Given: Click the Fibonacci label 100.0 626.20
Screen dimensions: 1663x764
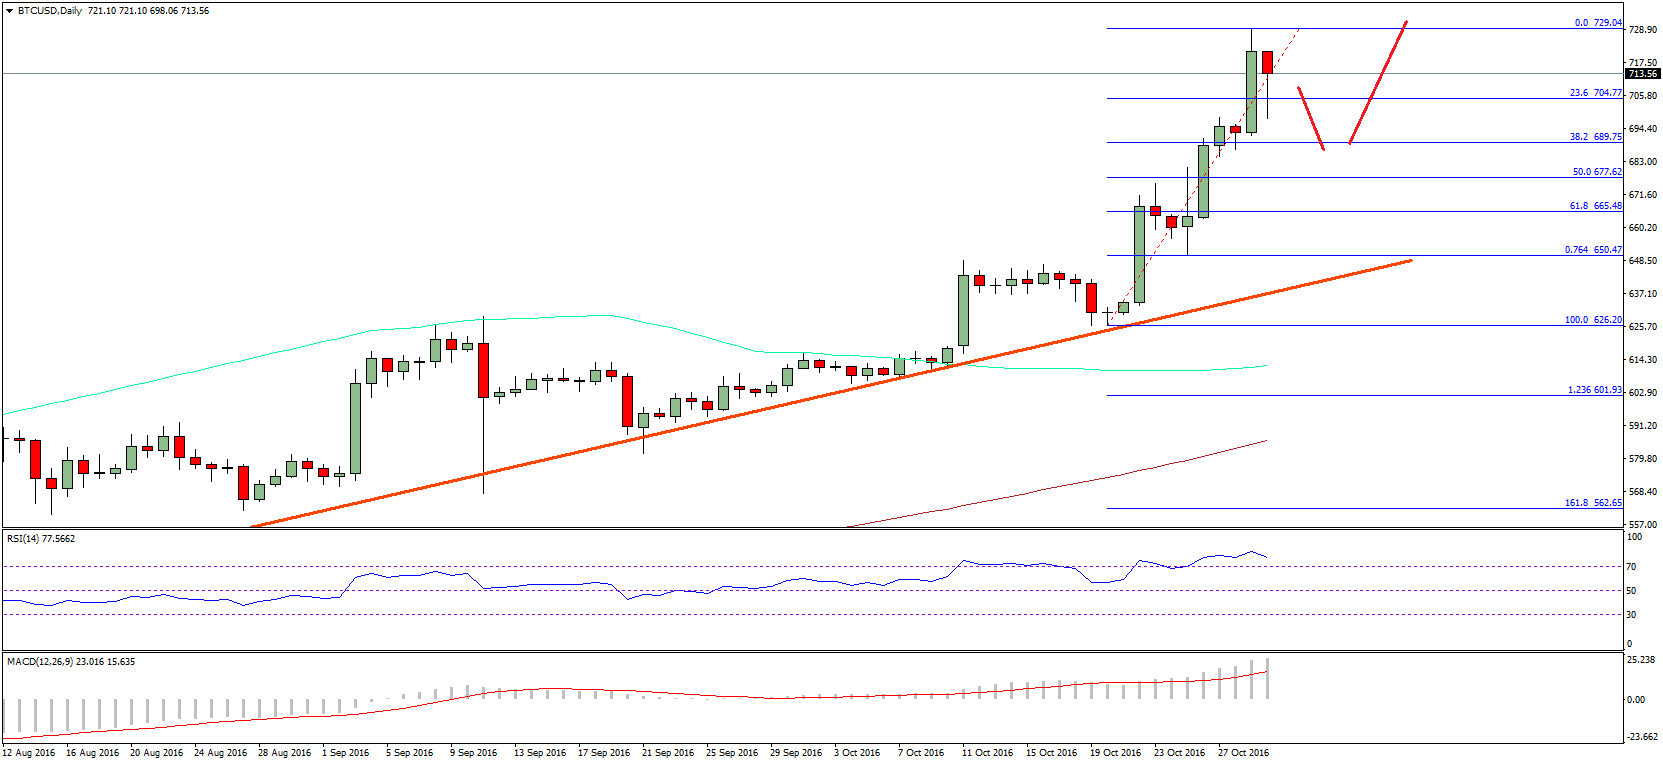Looking at the screenshot, I should click(x=1593, y=320).
